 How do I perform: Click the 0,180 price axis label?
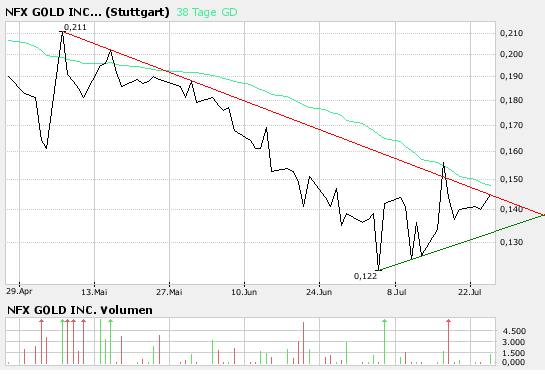click(511, 100)
